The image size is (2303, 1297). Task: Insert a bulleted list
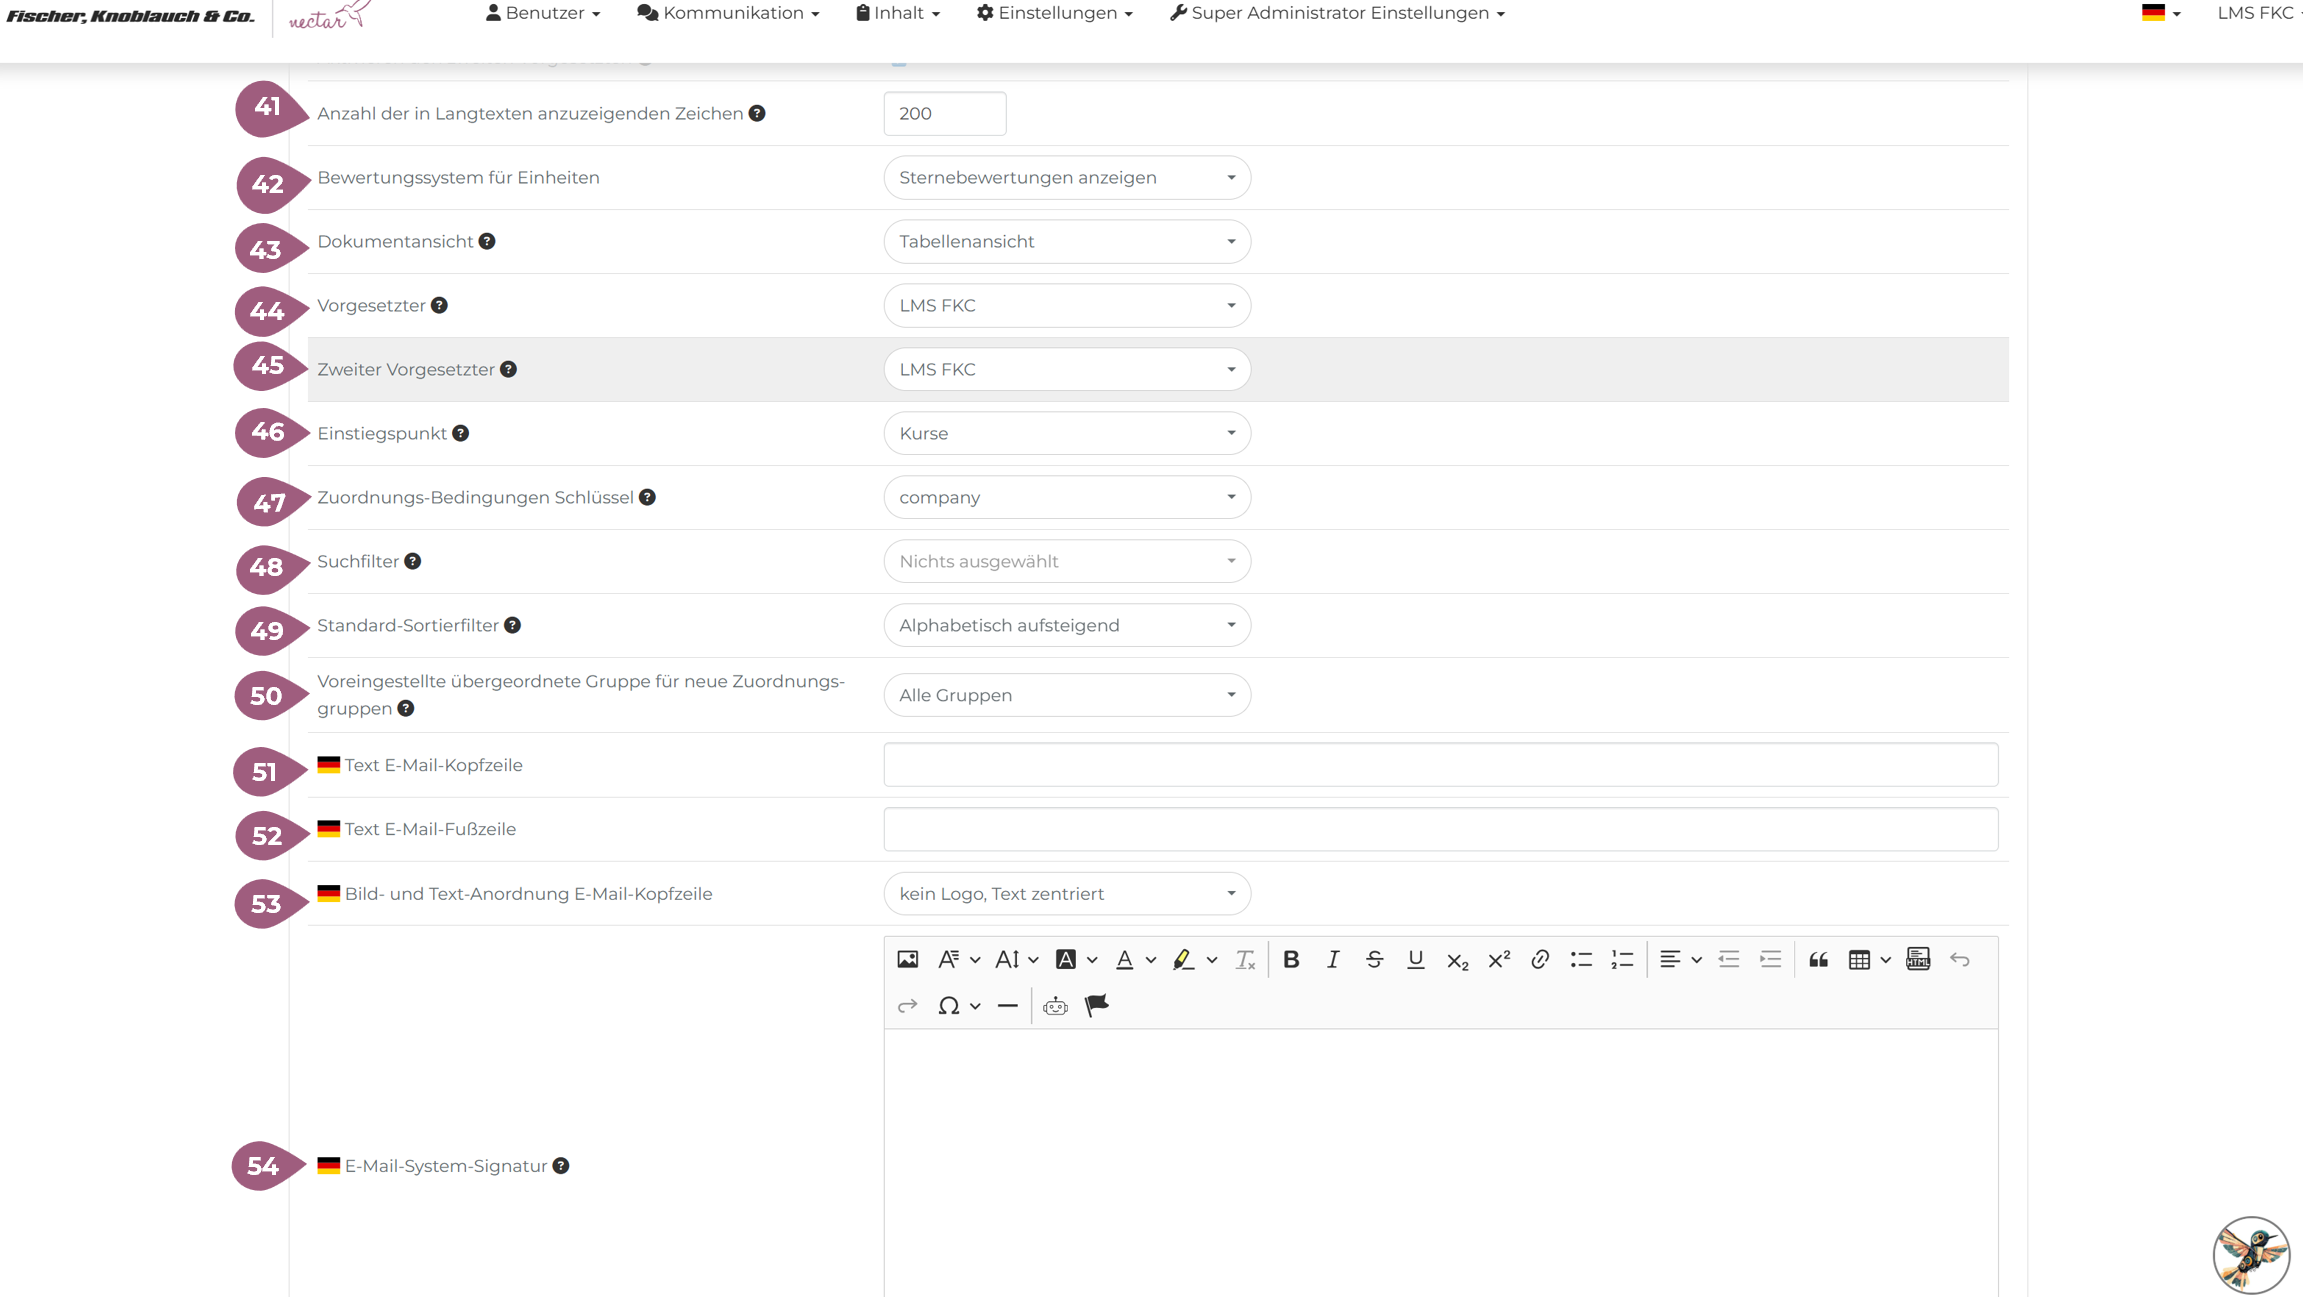(x=1580, y=959)
